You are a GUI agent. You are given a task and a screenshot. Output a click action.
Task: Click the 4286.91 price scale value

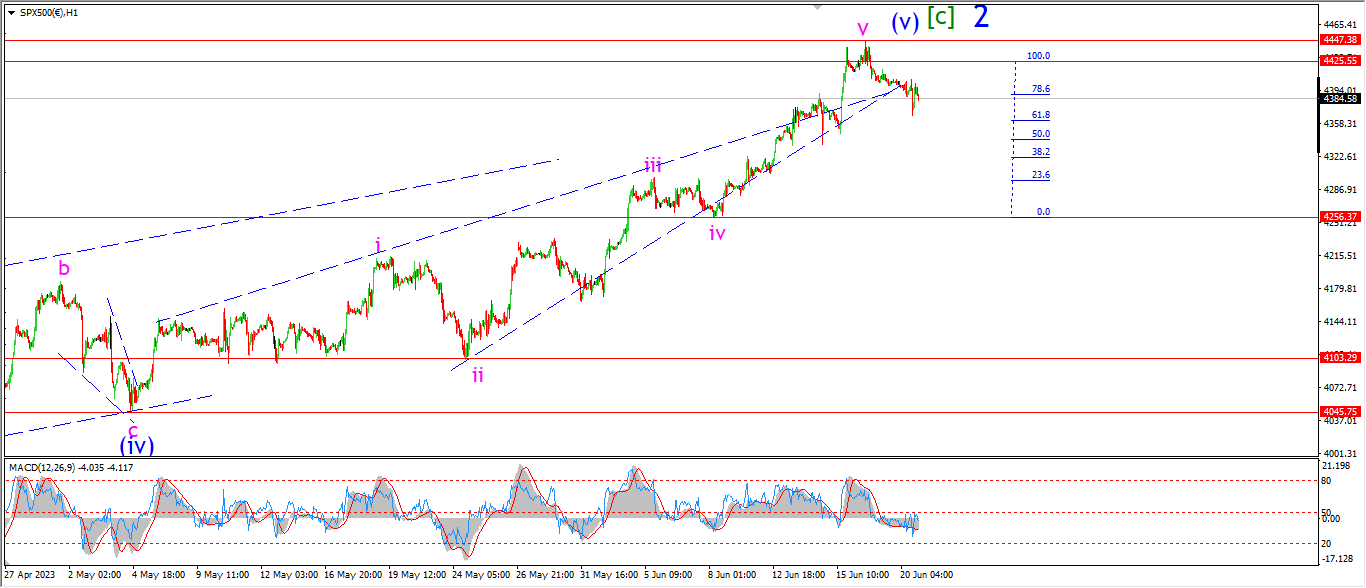[x=1338, y=189]
